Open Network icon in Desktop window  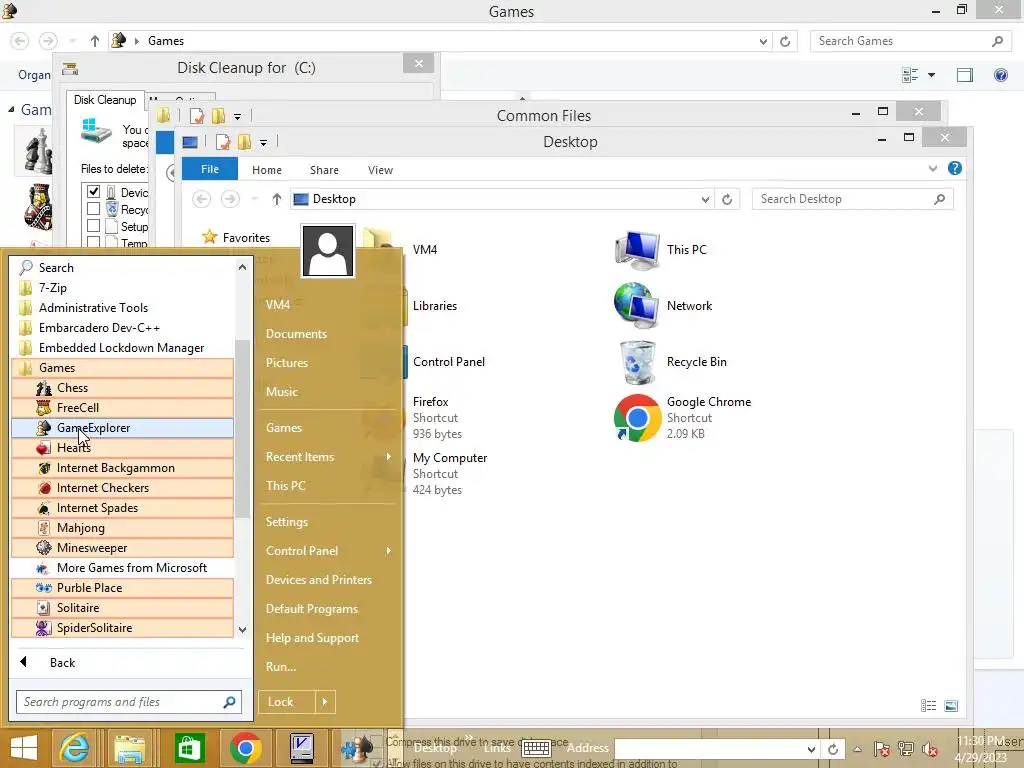[x=664, y=306]
